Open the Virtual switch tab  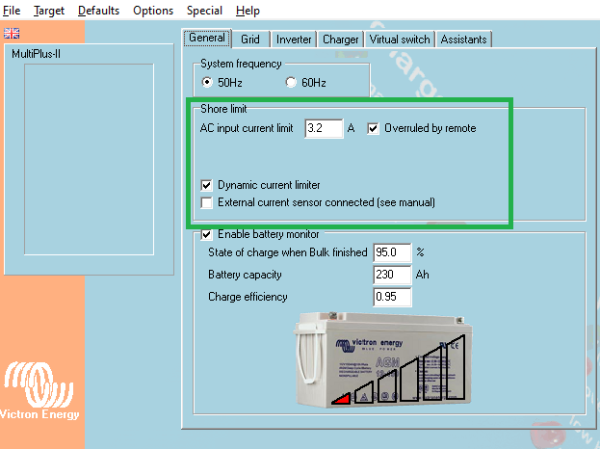click(399, 39)
